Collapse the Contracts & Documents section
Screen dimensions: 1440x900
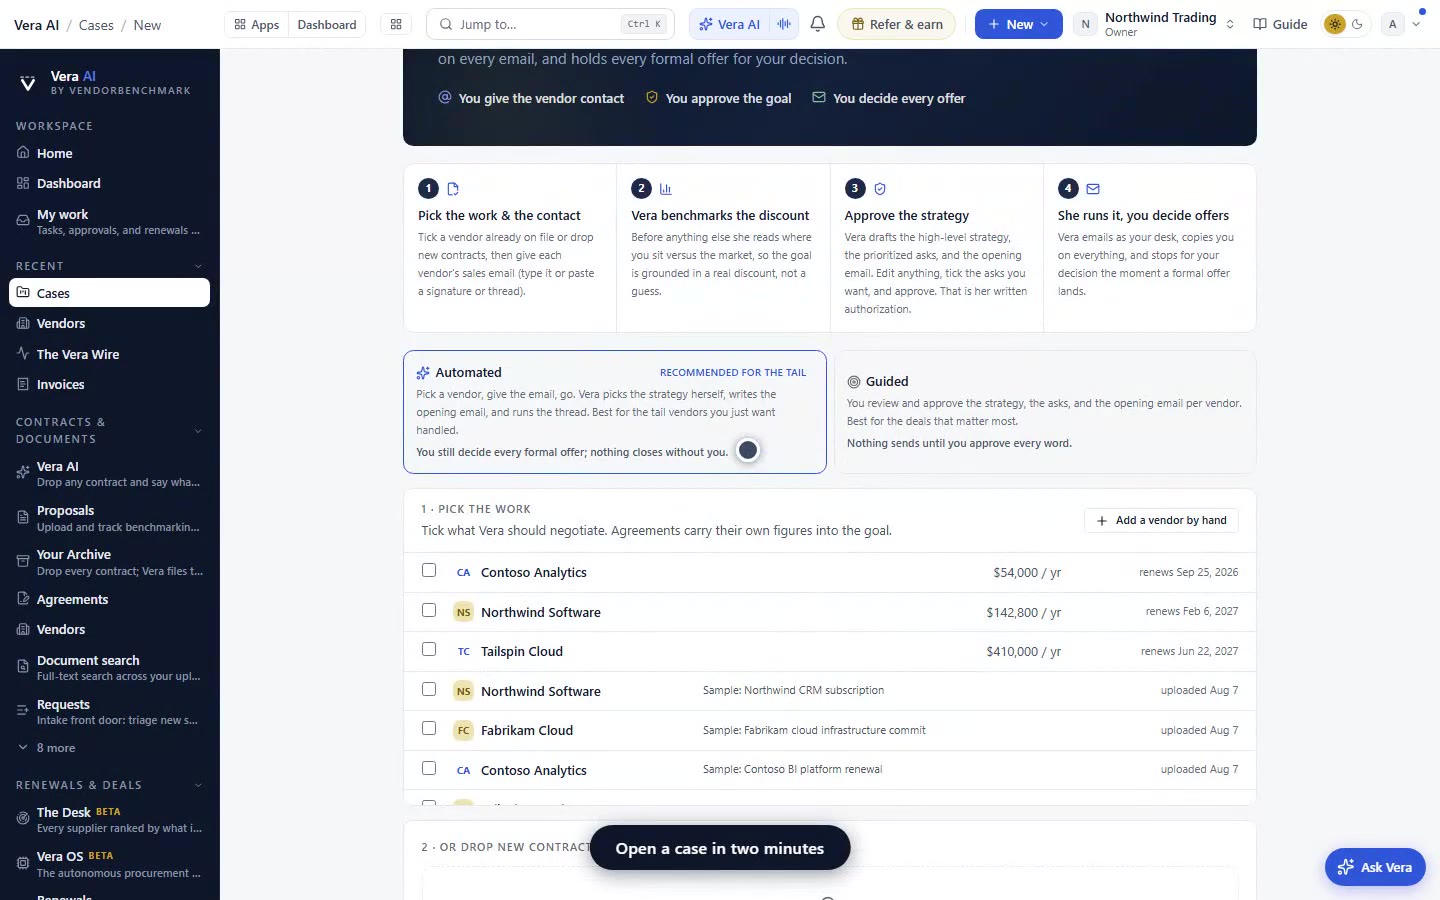click(198, 431)
